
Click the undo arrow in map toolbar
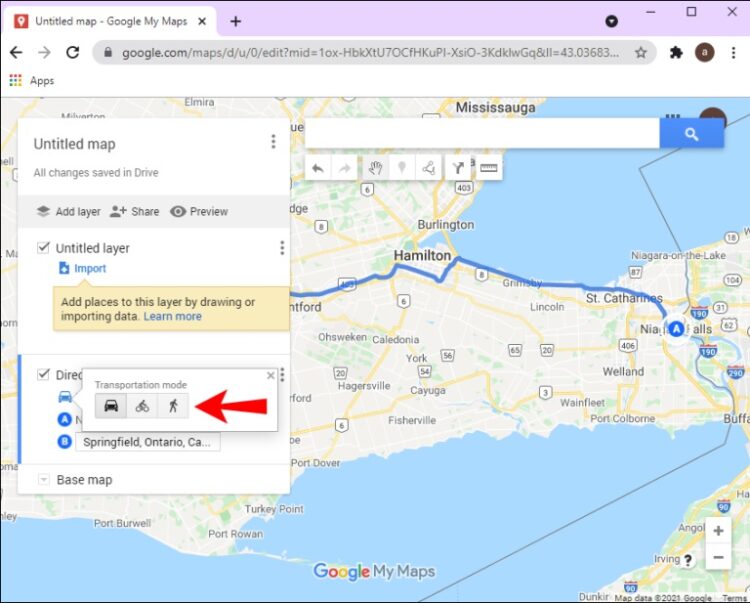(318, 168)
